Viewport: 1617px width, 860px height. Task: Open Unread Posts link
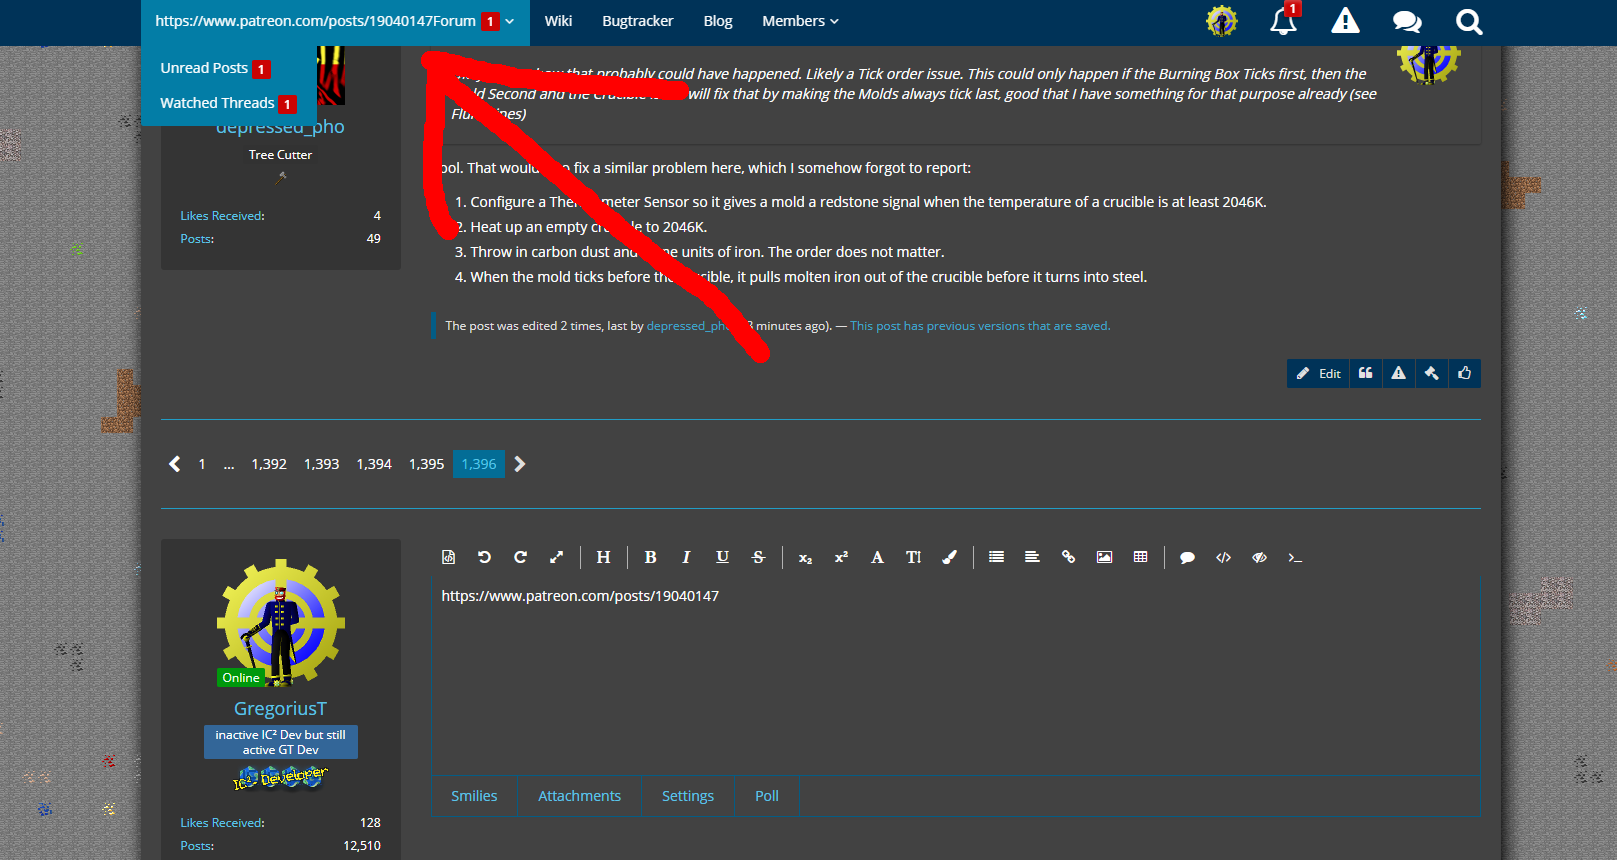[204, 68]
